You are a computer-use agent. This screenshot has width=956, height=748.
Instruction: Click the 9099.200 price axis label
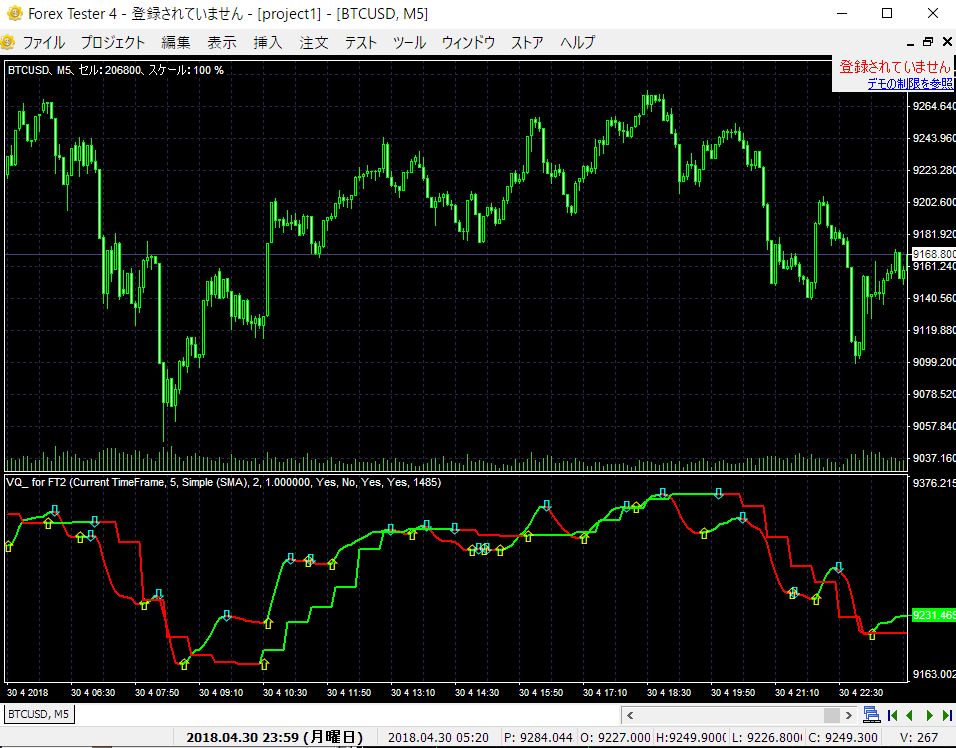click(933, 362)
